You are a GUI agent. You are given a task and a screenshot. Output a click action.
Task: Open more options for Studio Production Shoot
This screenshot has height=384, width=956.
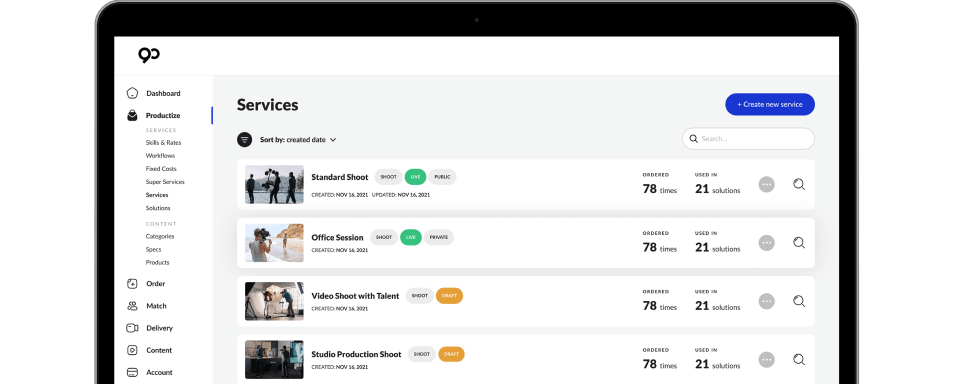point(766,360)
